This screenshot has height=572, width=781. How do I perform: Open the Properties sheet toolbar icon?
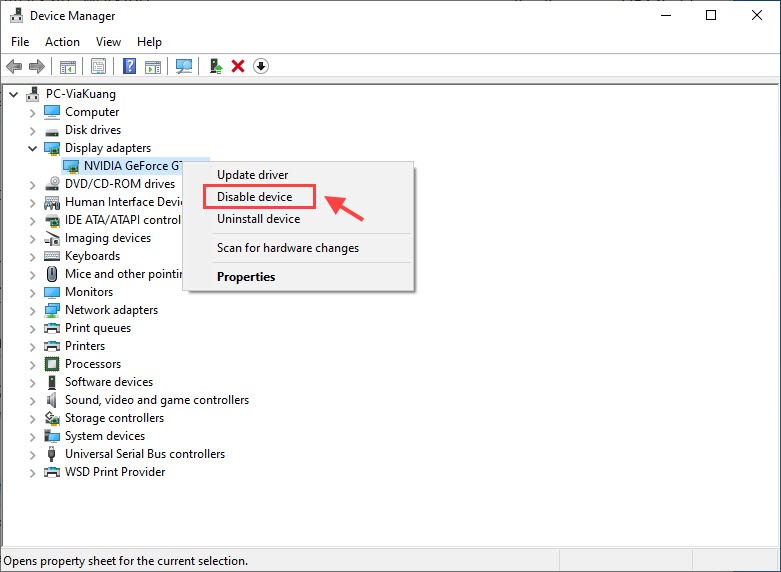(99, 66)
